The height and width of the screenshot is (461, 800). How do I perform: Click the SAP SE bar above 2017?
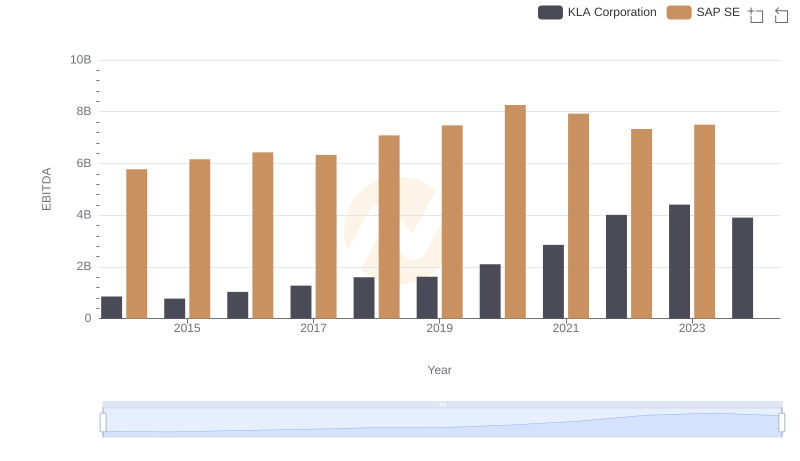point(326,237)
